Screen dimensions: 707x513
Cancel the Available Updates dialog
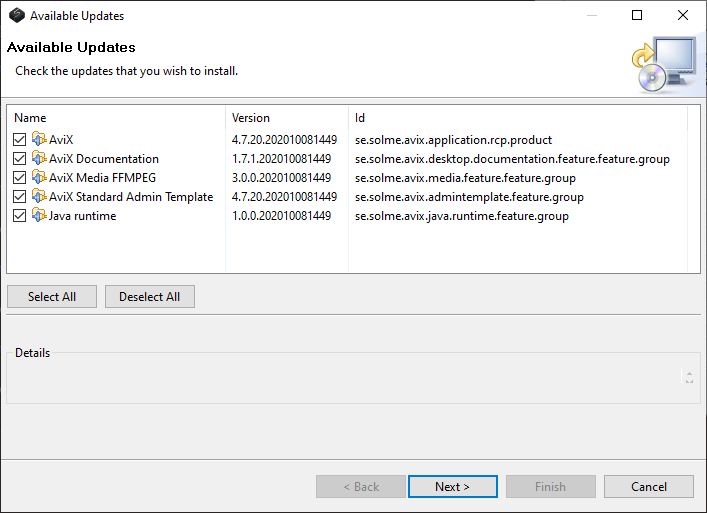tap(648, 487)
